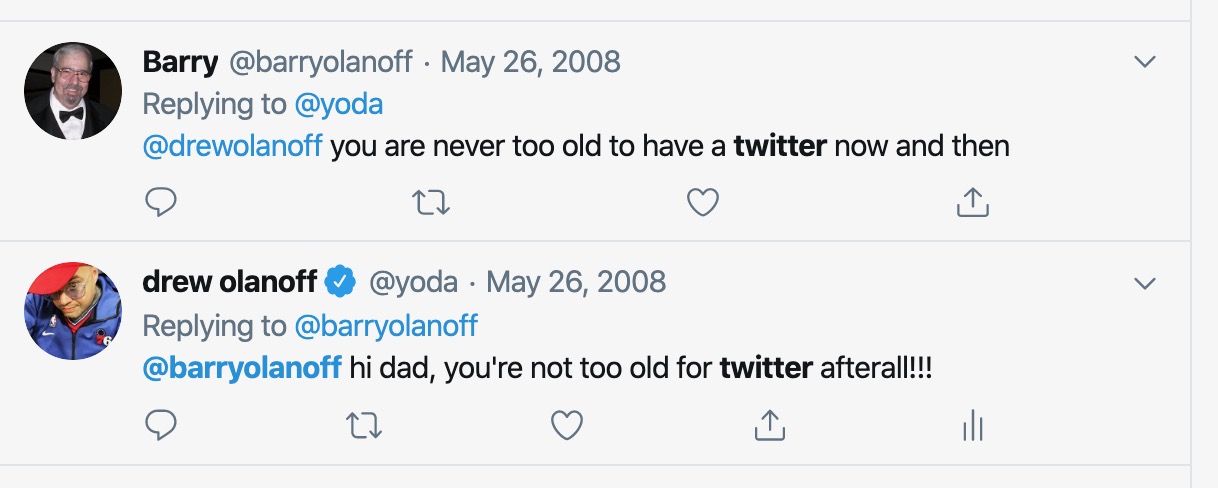Like Barry's tweet with heart icon
The image size is (1218, 488).
click(703, 203)
